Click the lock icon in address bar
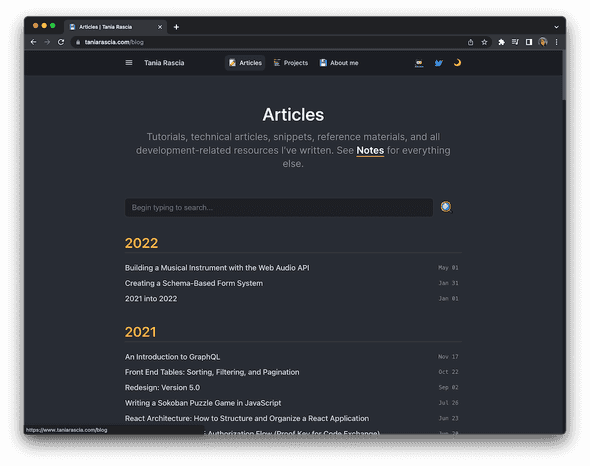The height and width of the screenshot is (466, 590). [x=78, y=42]
